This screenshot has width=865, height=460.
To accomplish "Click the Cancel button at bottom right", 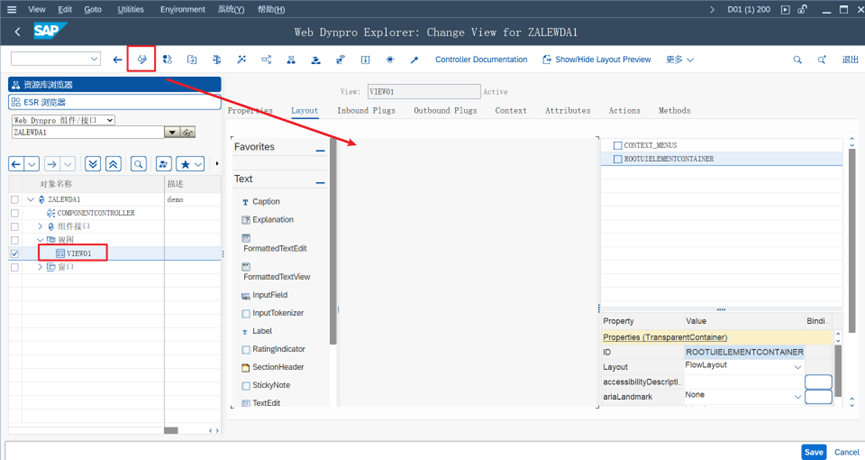I will [x=847, y=452].
